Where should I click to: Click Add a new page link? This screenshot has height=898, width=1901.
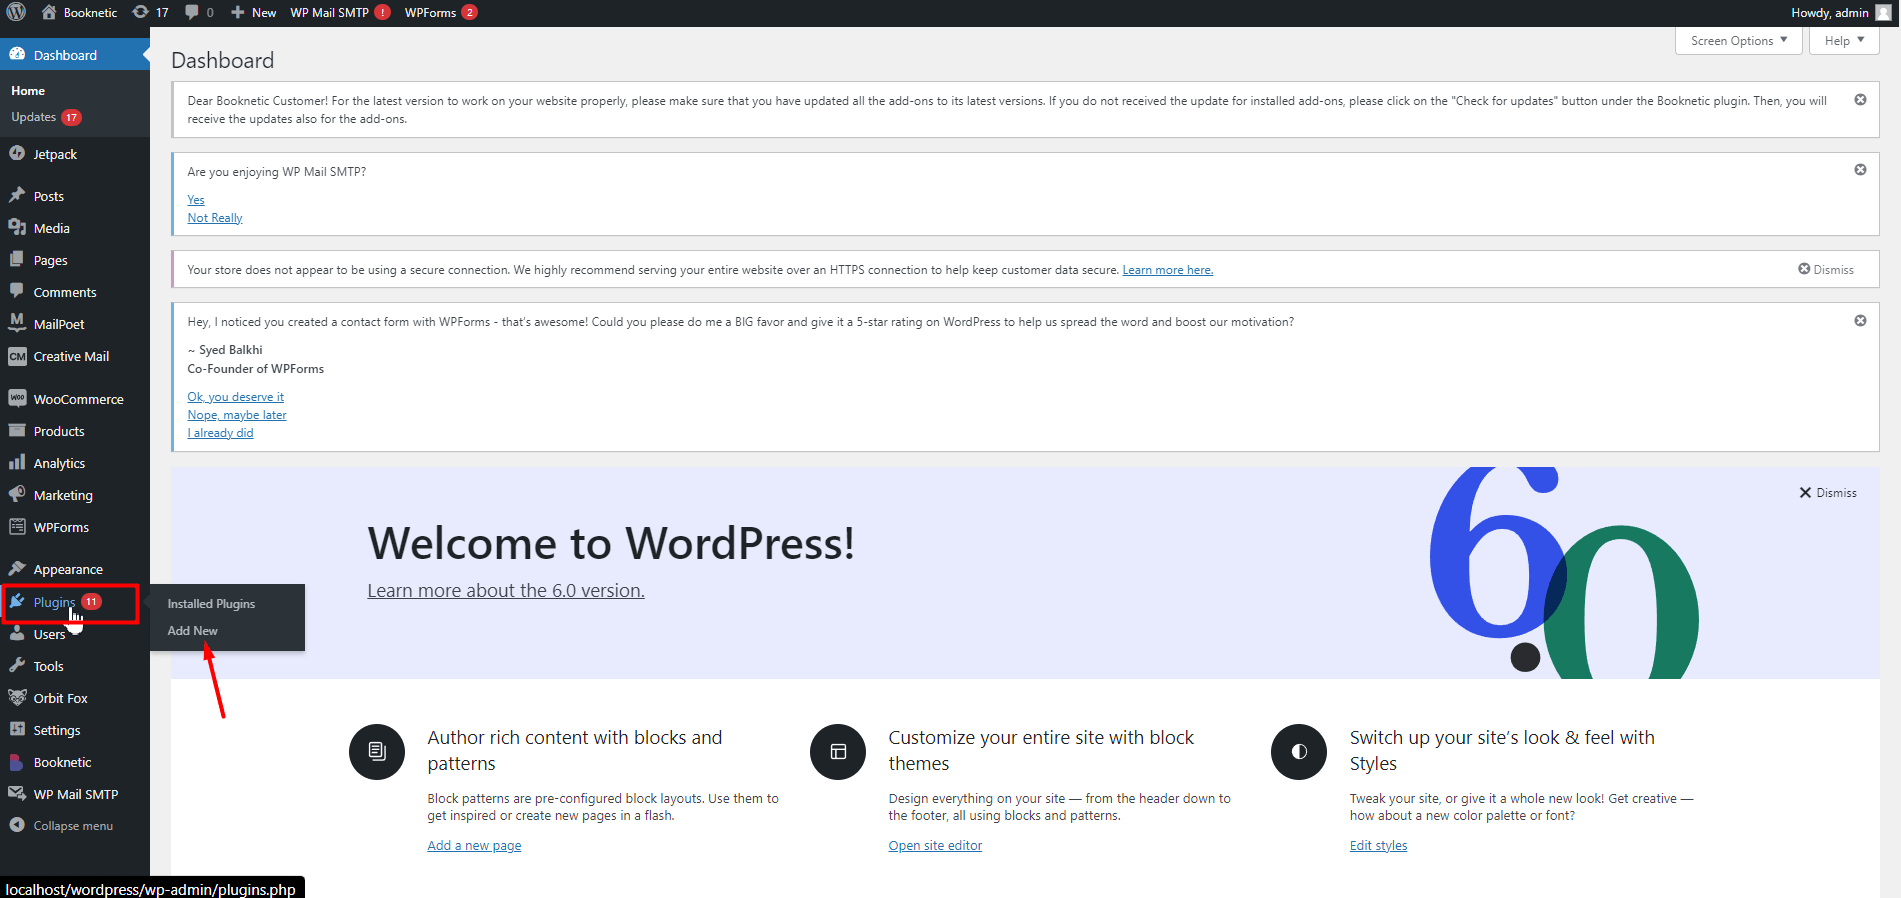coord(474,846)
